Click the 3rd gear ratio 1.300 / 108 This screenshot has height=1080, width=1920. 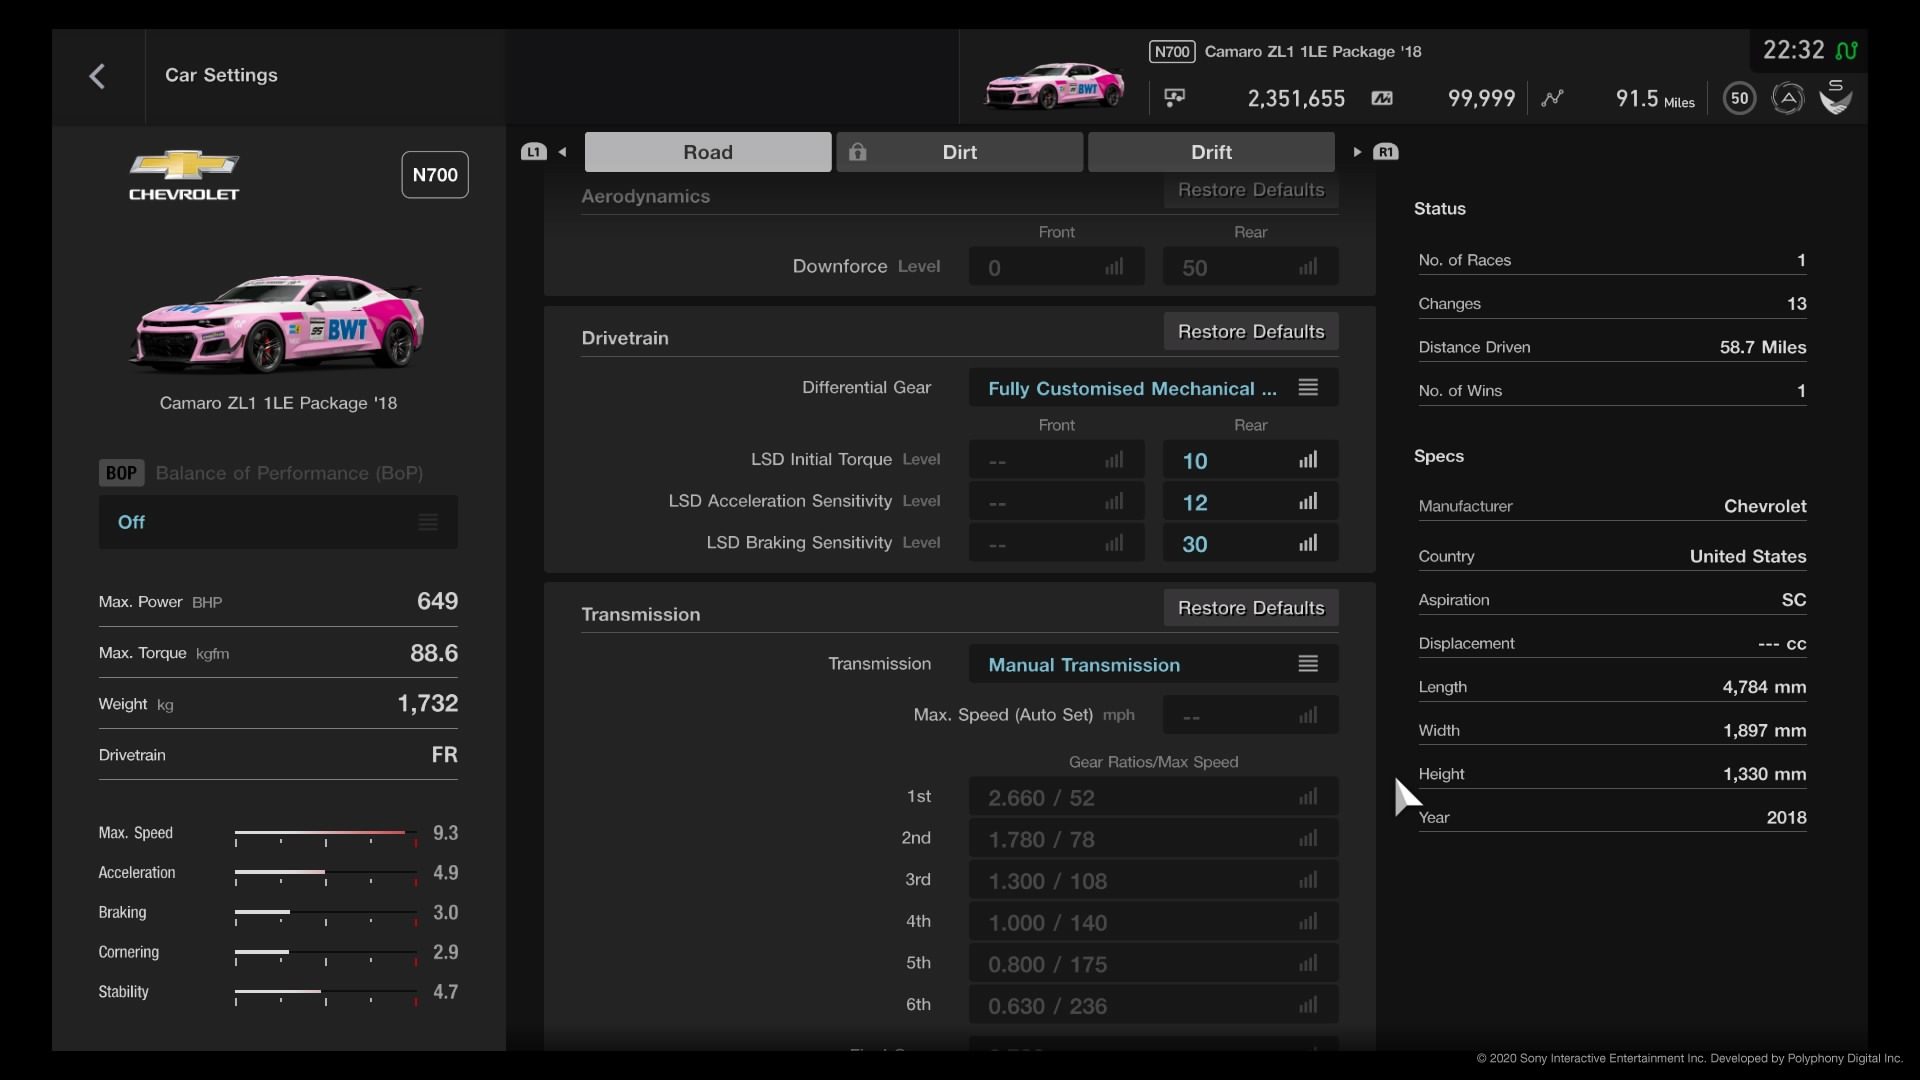pos(1153,881)
